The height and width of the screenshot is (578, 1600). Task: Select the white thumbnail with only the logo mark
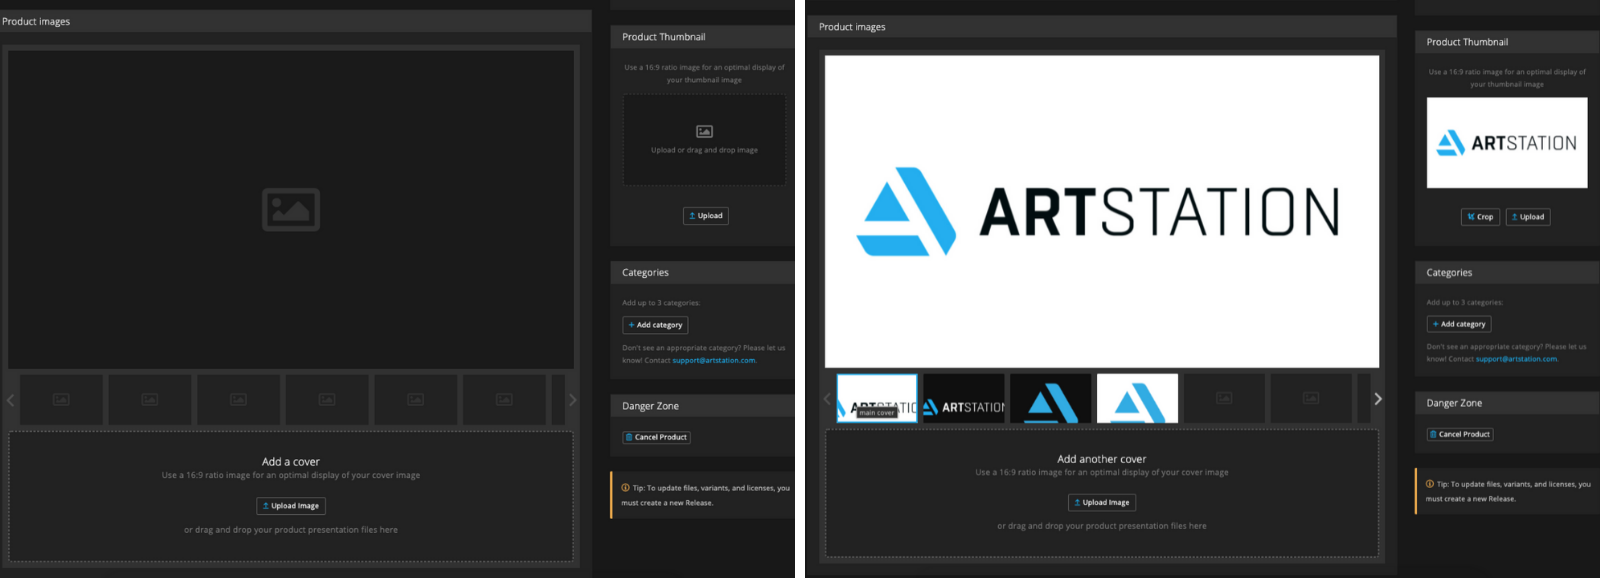click(x=1137, y=398)
